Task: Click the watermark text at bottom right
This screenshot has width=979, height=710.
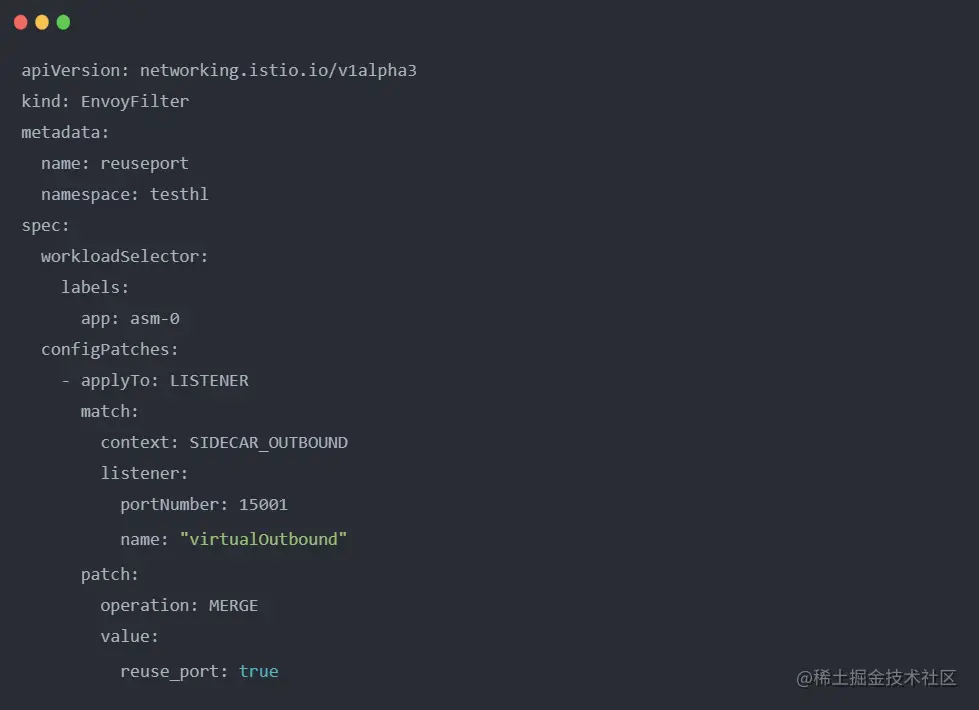Action: click(876, 677)
